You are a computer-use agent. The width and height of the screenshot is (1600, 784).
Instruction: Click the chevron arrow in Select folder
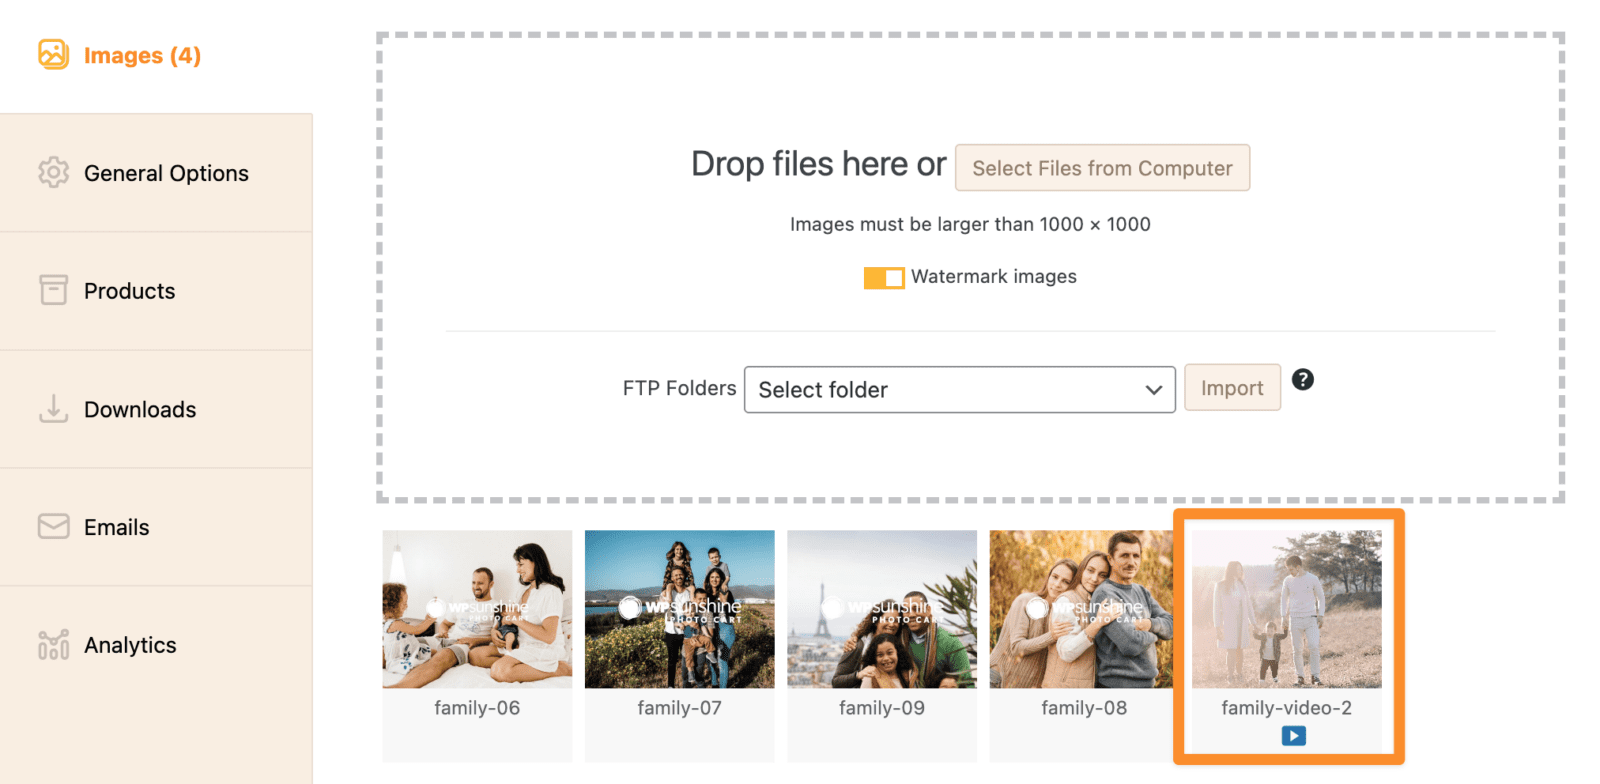1153,390
